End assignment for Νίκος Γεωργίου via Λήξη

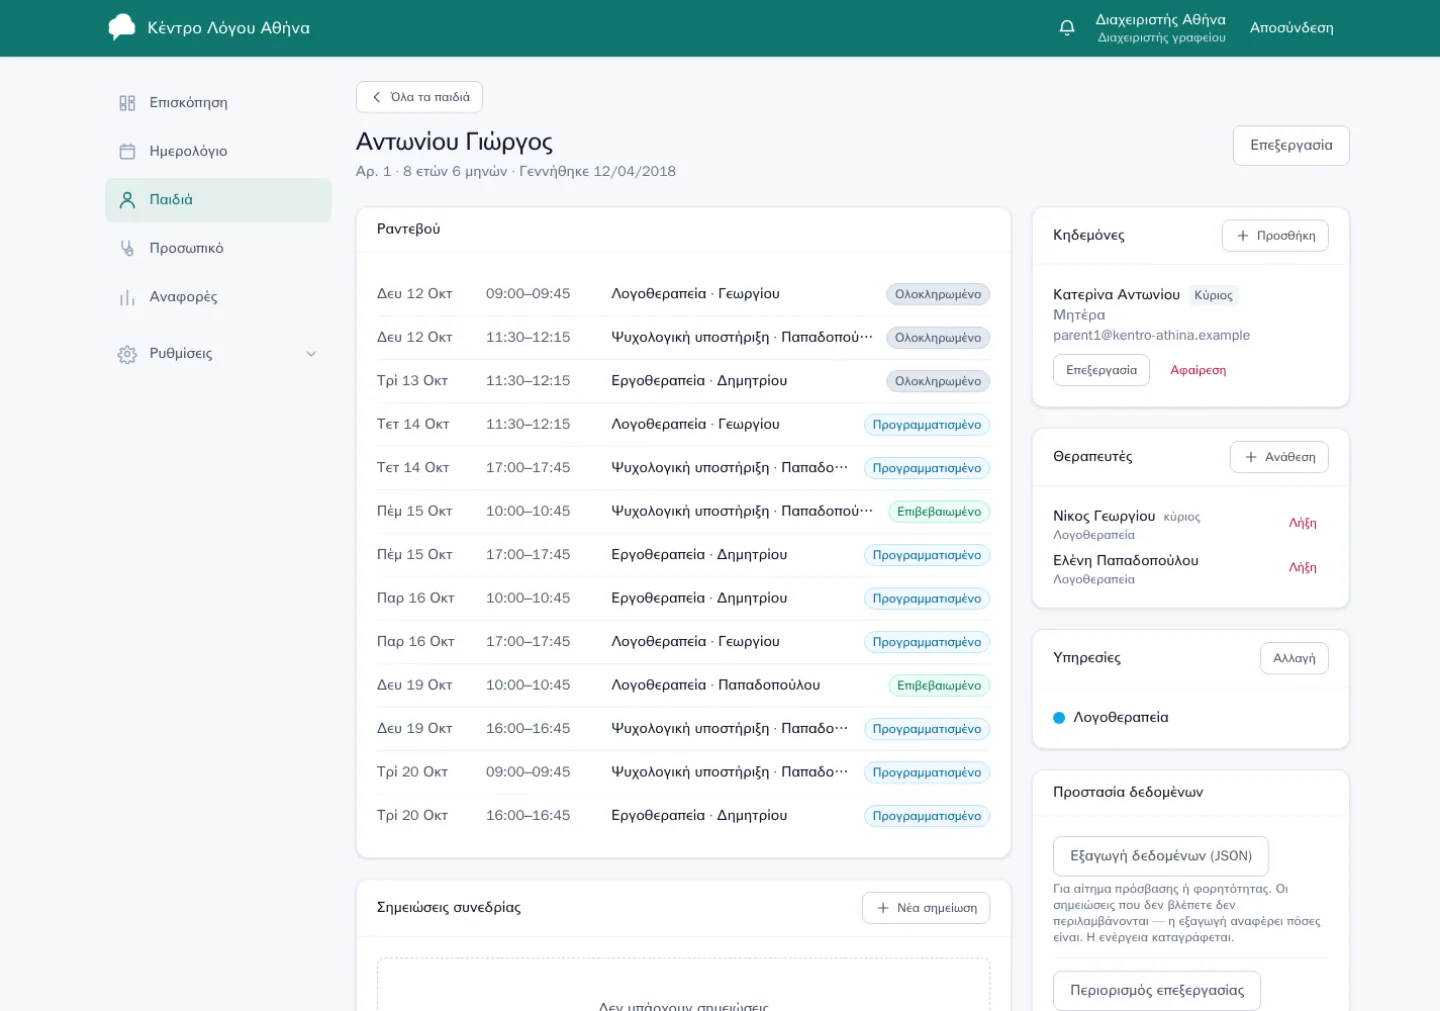click(1302, 523)
